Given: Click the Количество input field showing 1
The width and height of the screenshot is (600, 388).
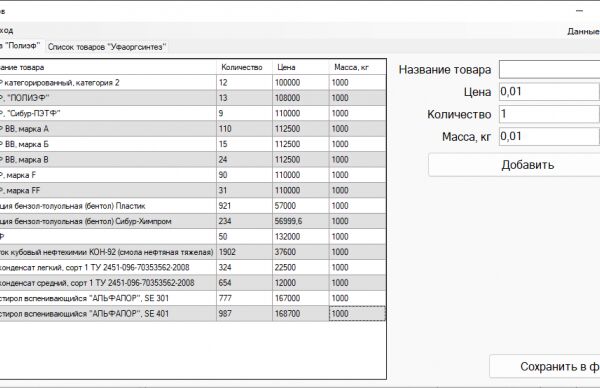Looking at the screenshot, I should (x=549, y=114).
